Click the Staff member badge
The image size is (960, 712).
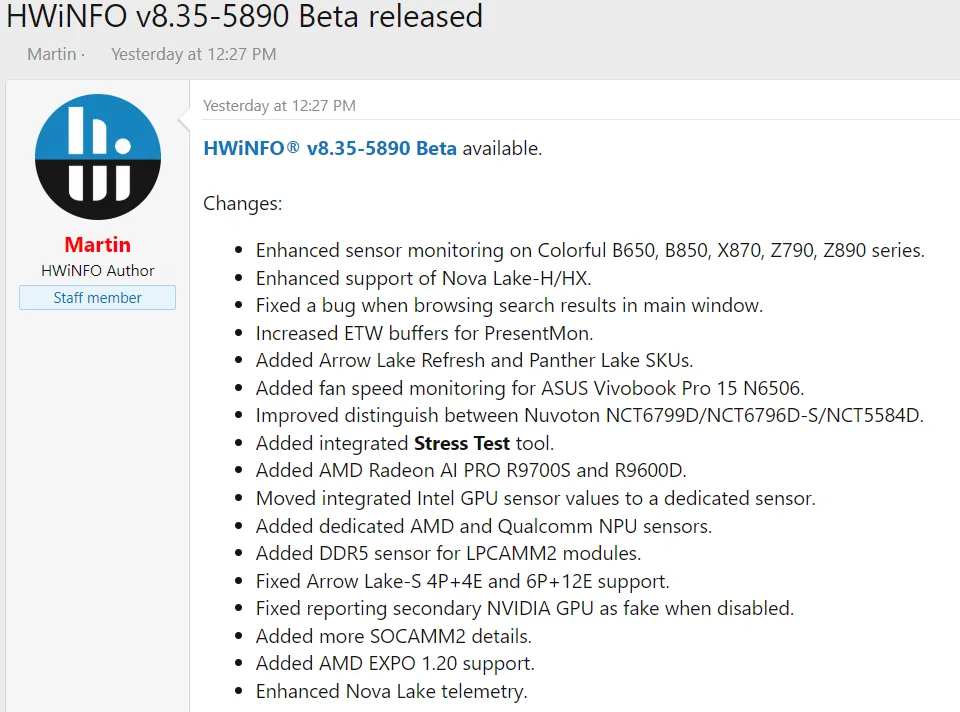point(97,297)
